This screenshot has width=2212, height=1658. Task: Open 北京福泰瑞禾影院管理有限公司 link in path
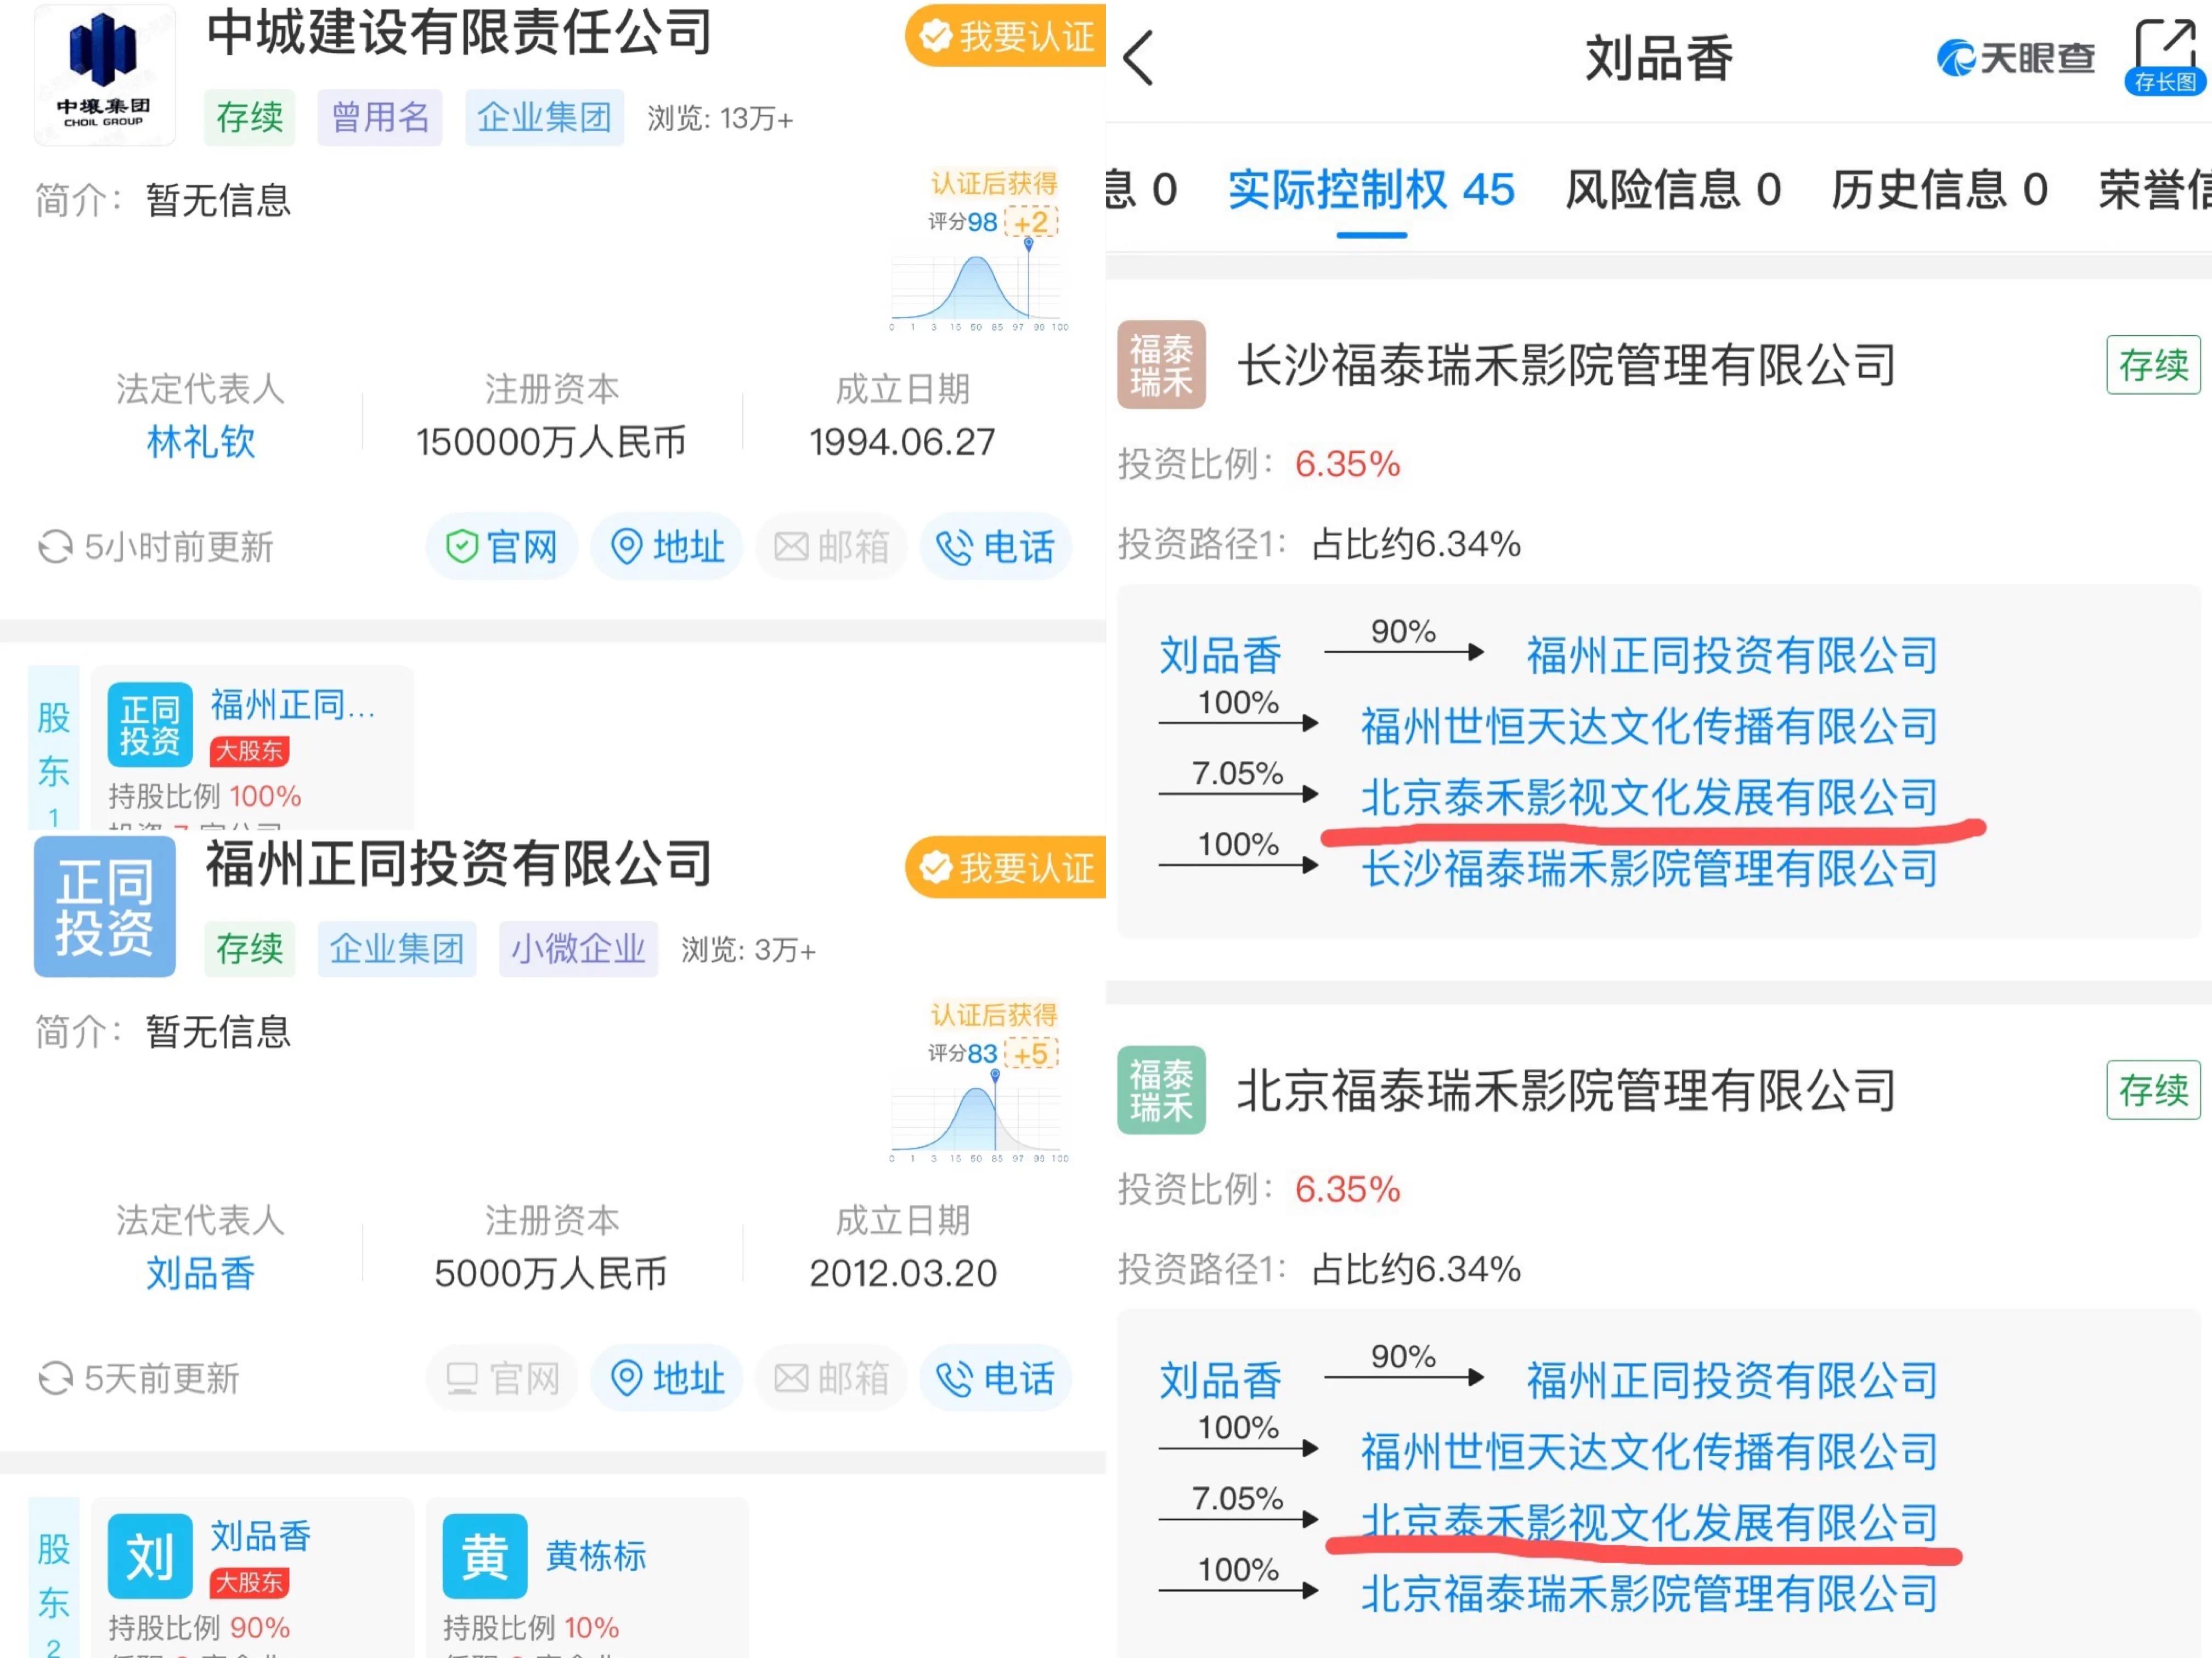click(x=1649, y=1593)
